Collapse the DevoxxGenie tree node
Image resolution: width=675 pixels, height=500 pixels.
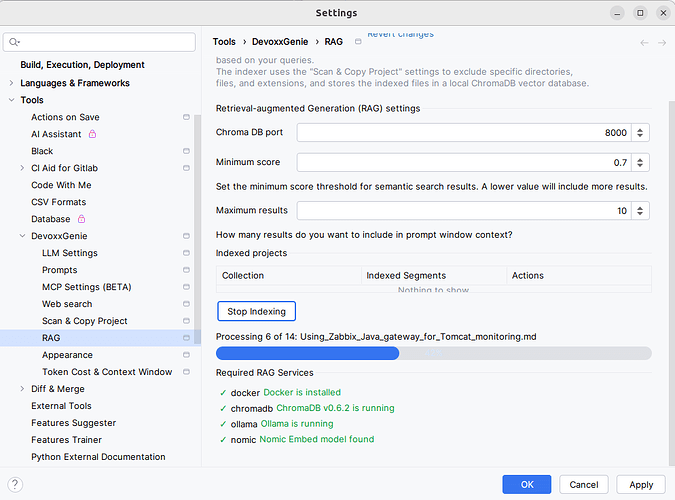point(23,236)
